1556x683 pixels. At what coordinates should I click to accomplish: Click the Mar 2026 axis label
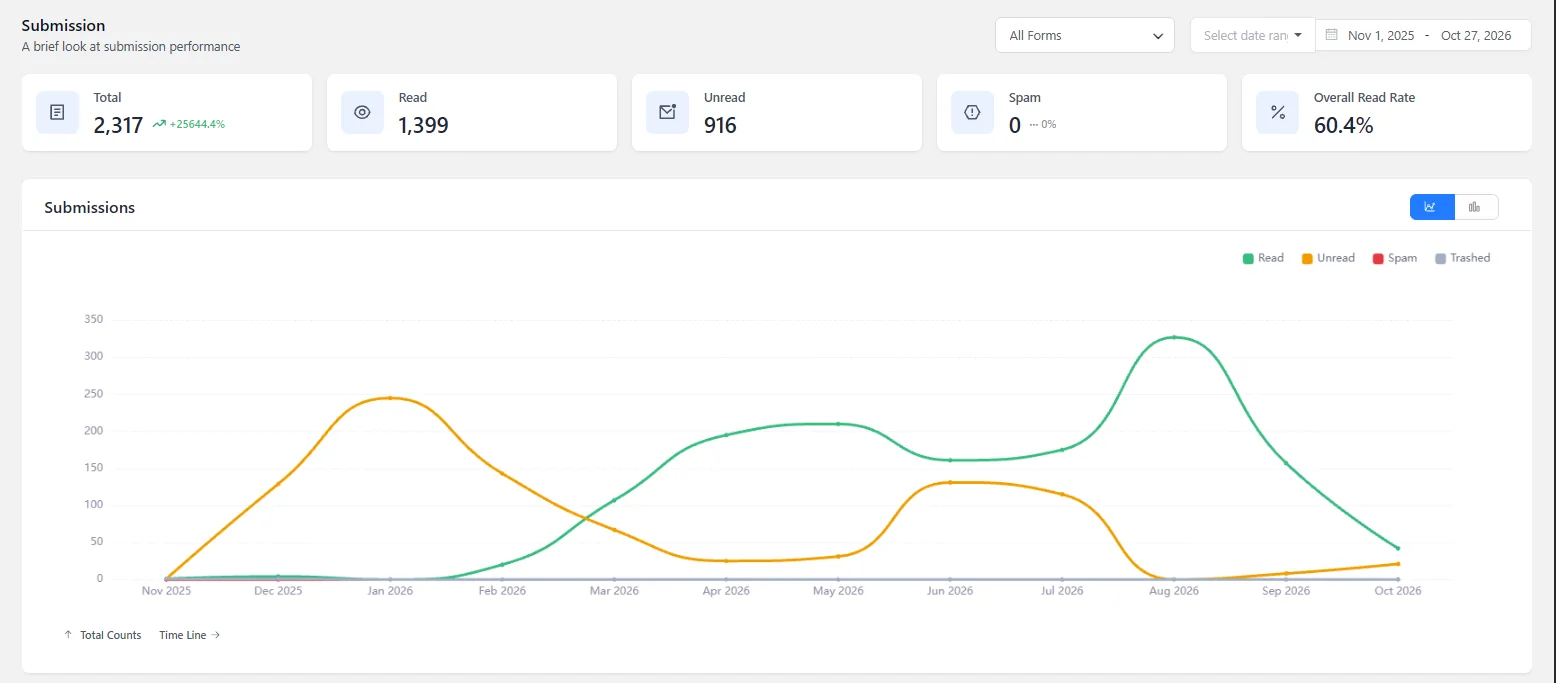click(614, 591)
